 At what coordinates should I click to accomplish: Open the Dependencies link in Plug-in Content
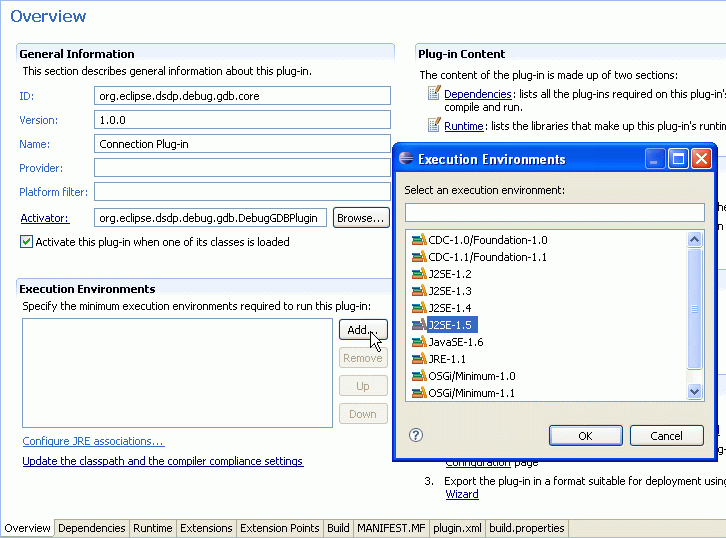(x=477, y=94)
